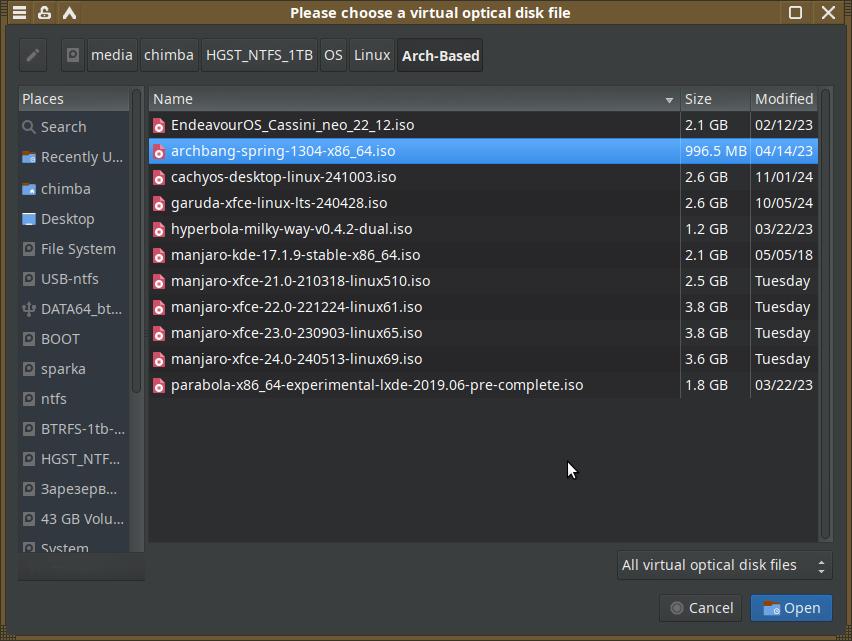Click the root drive icon in path bar
852x641 pixels.
[x=73, y=55]
